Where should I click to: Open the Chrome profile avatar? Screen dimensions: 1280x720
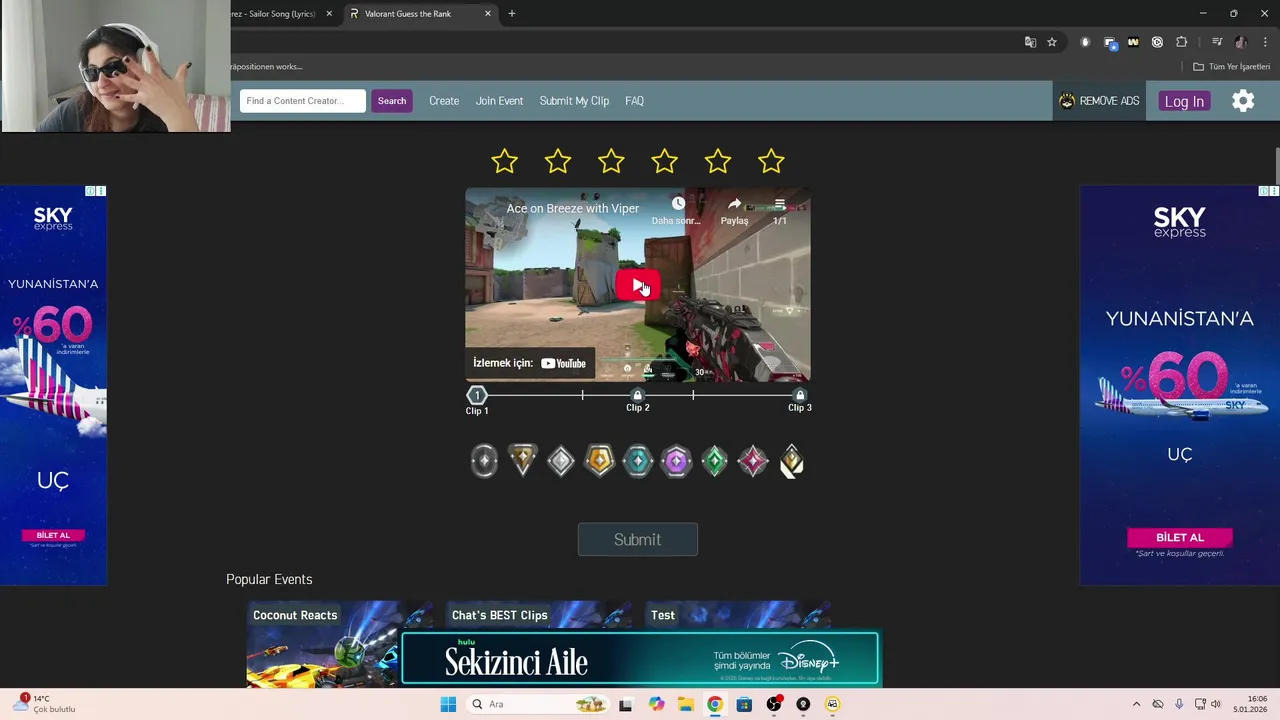[x=1241, y=42]
